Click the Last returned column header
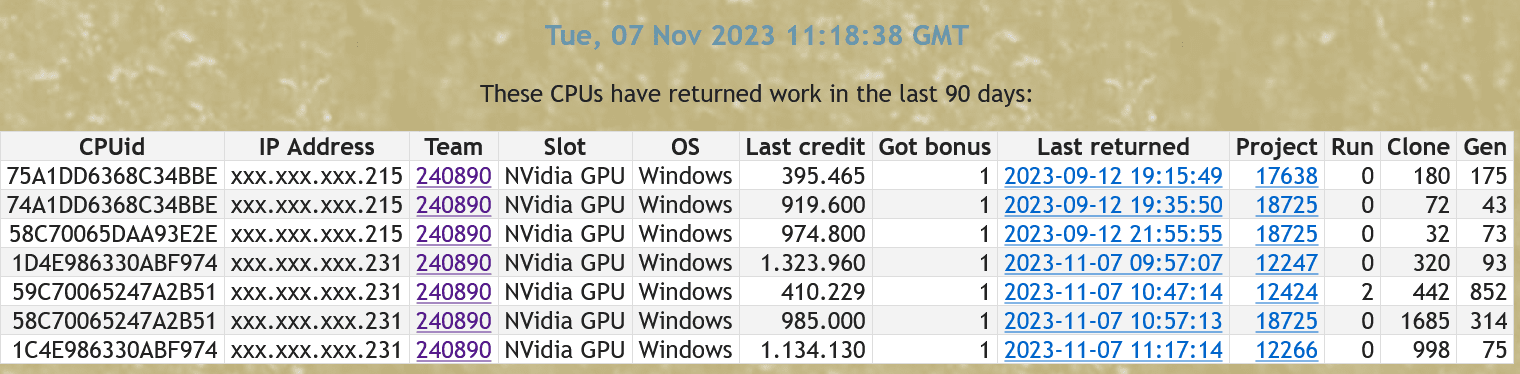This screenshot has width=1520, height=374. (x=1113, y=147)
